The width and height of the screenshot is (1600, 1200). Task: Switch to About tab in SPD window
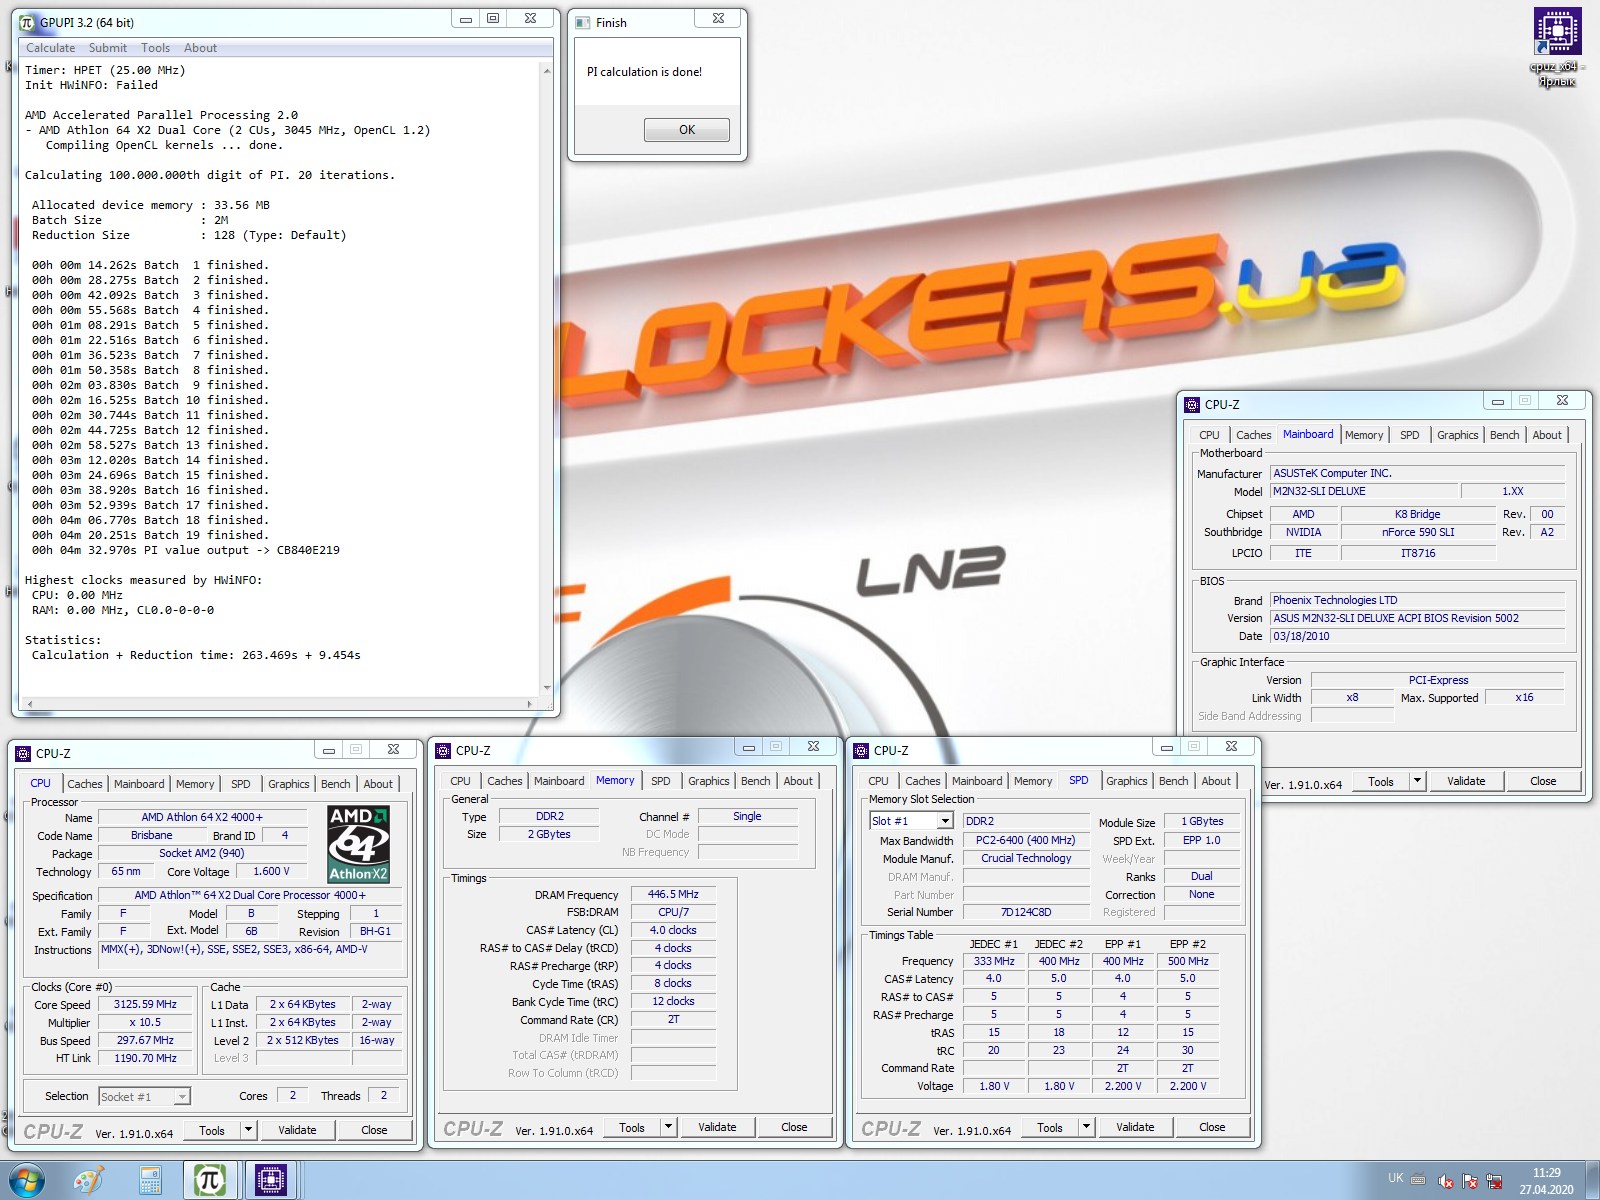(1216, 781)
